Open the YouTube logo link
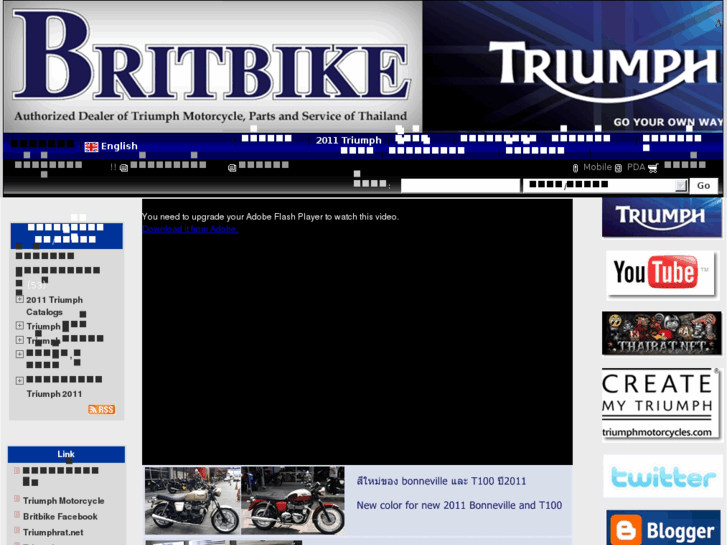 tap(662, 274)
